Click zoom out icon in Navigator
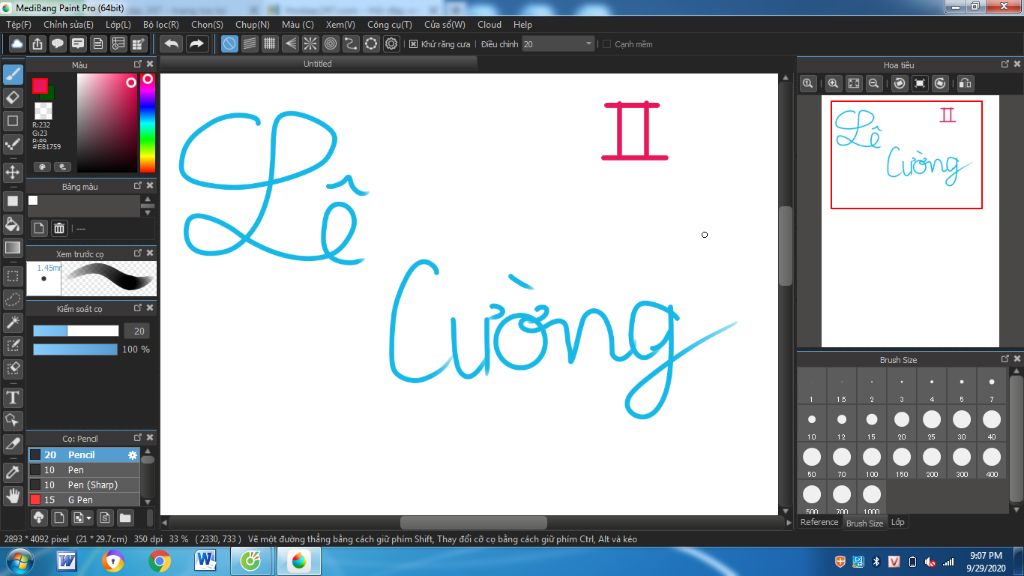The width and height of the screenshot is (1024, 576). (x=874, y=84)
